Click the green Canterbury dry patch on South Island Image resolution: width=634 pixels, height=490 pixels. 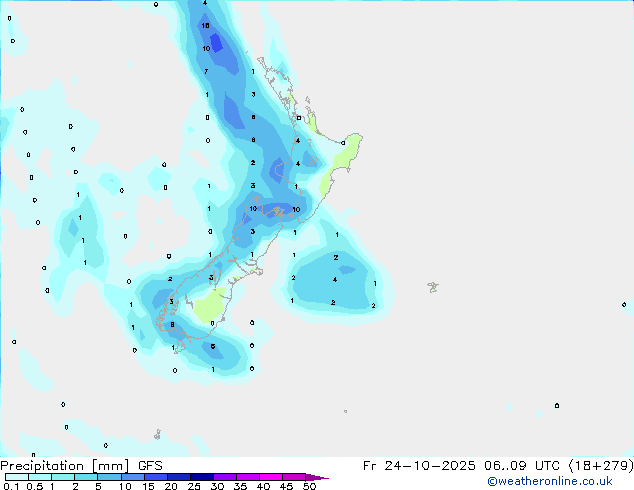click(x=209, y=306)
